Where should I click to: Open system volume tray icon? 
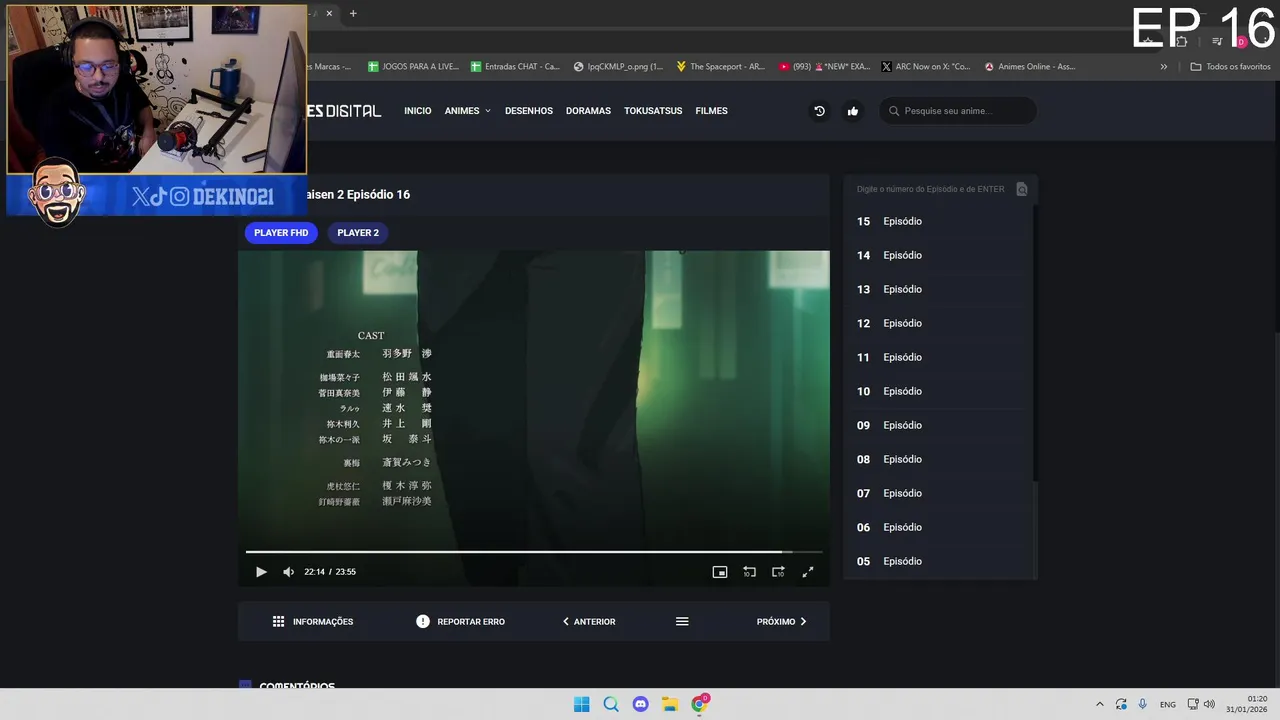click(x=1209, y=704)
